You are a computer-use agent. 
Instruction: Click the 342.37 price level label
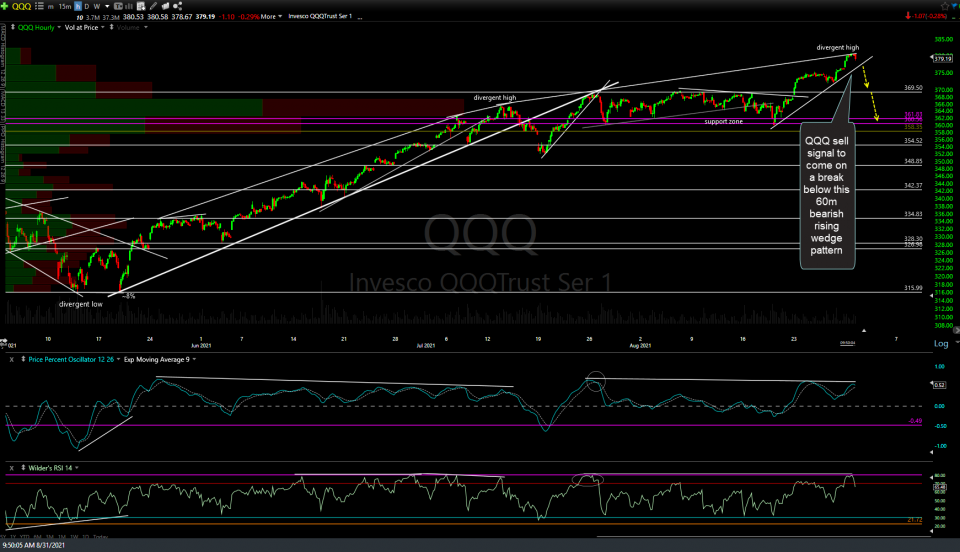coord(913,185)
